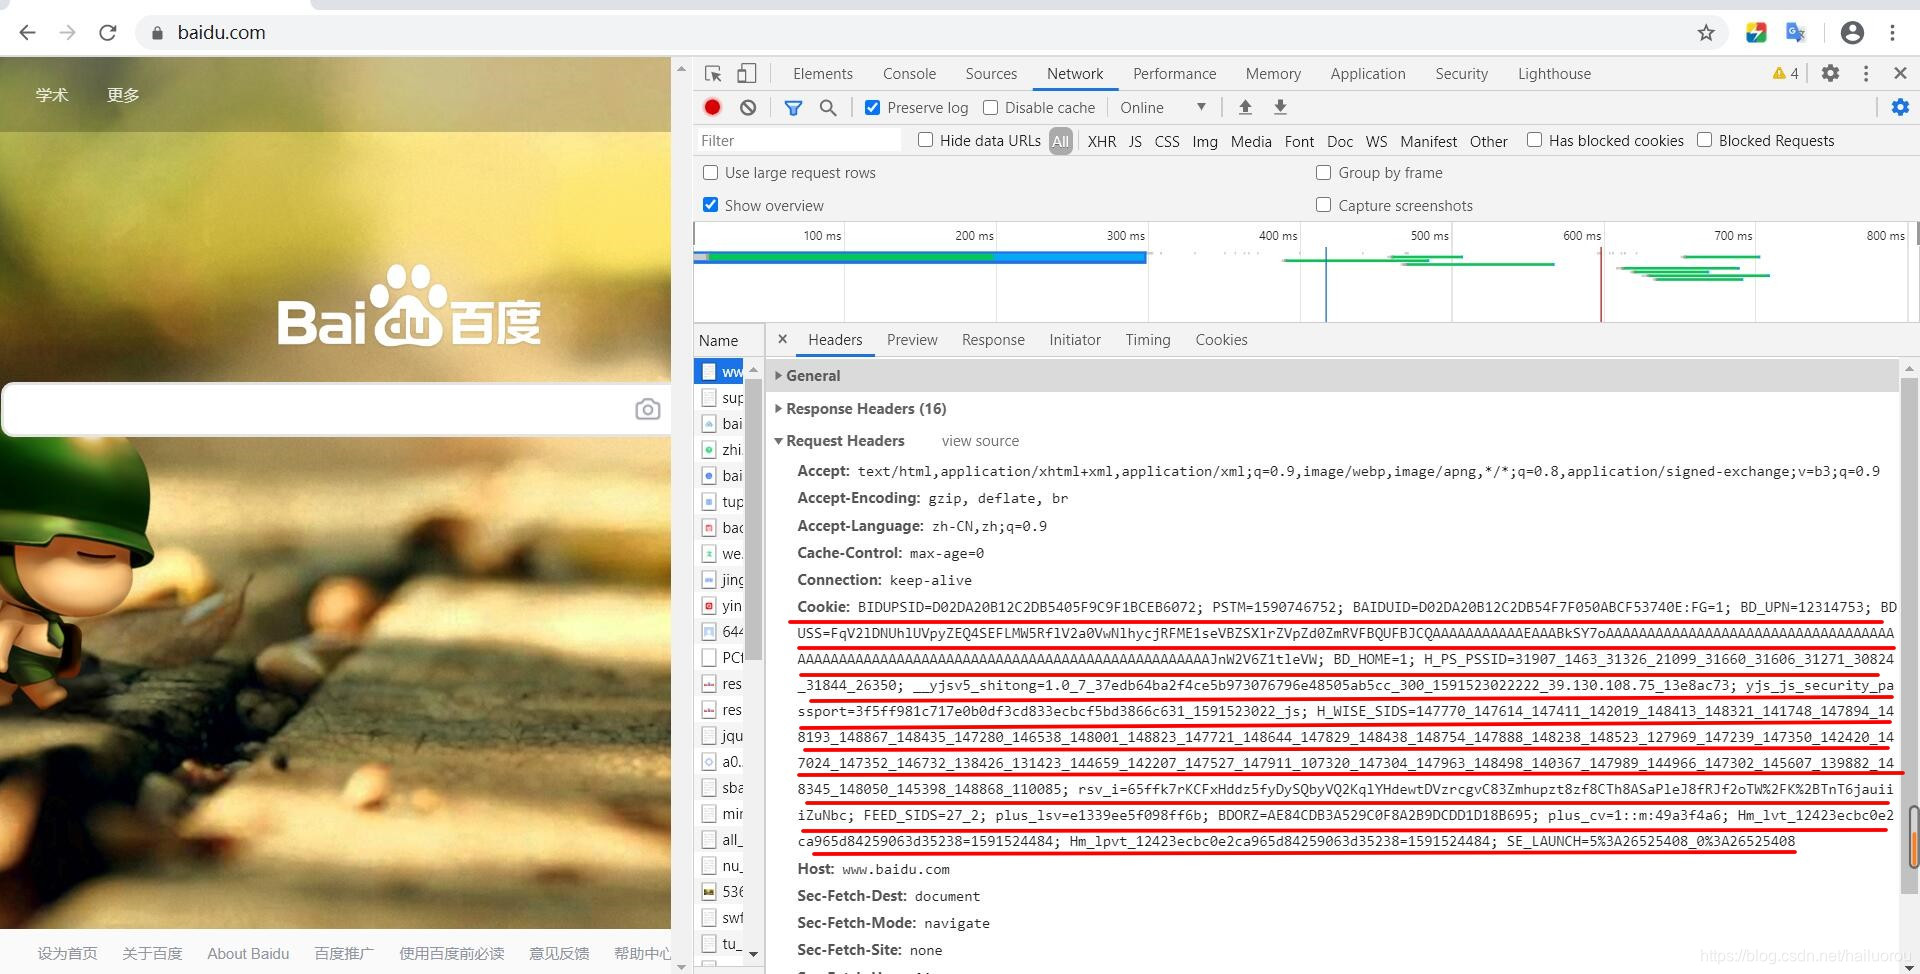Filter requests by JS

[1135, 141]
